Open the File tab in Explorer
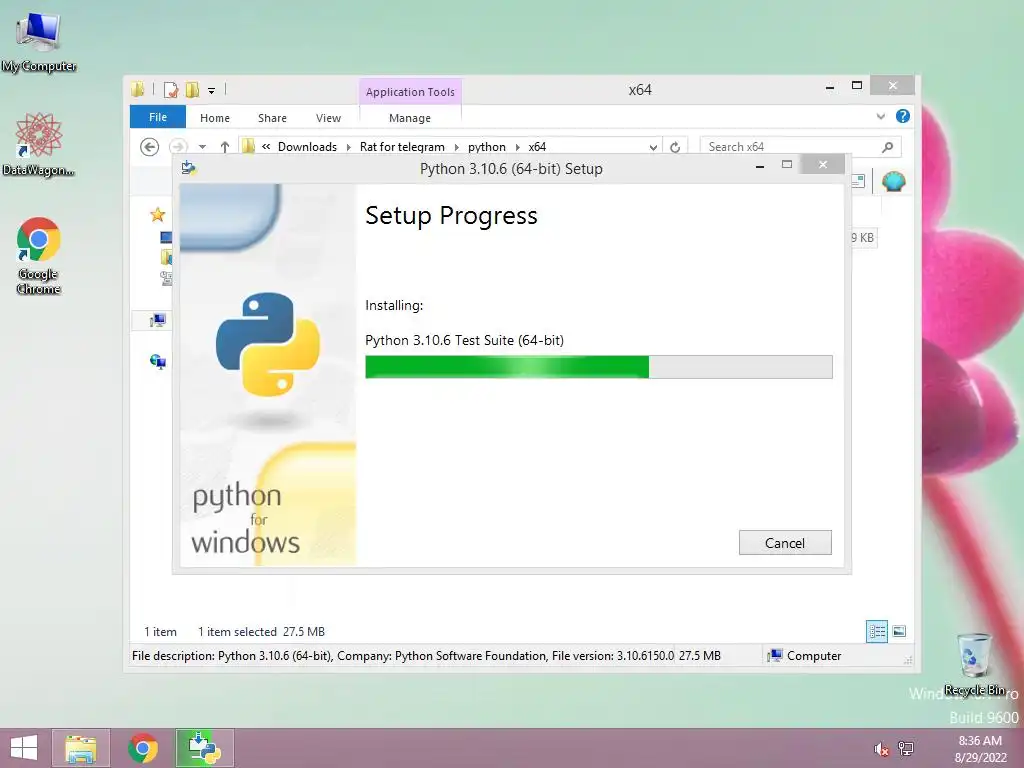 (157, 117)
